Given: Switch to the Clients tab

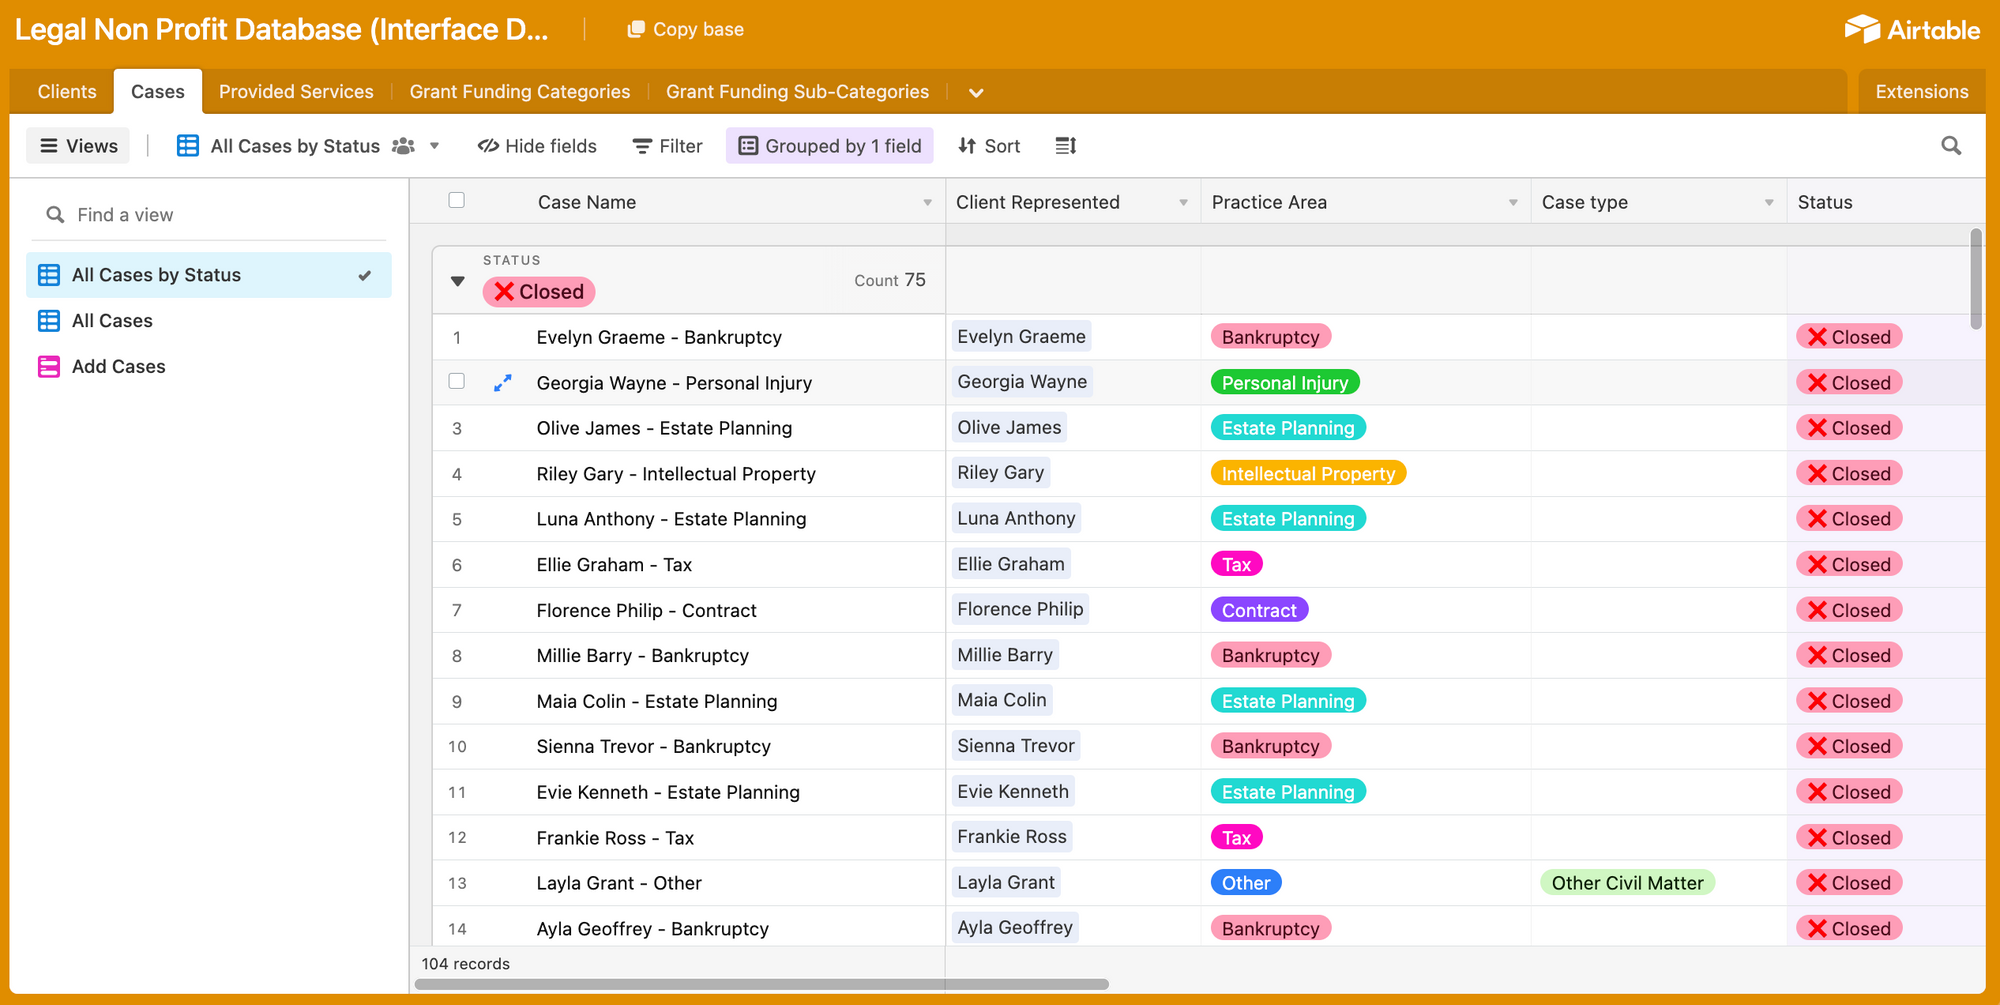Looking at the screenshot, I should pyautogui.click(x=67, y=92).
